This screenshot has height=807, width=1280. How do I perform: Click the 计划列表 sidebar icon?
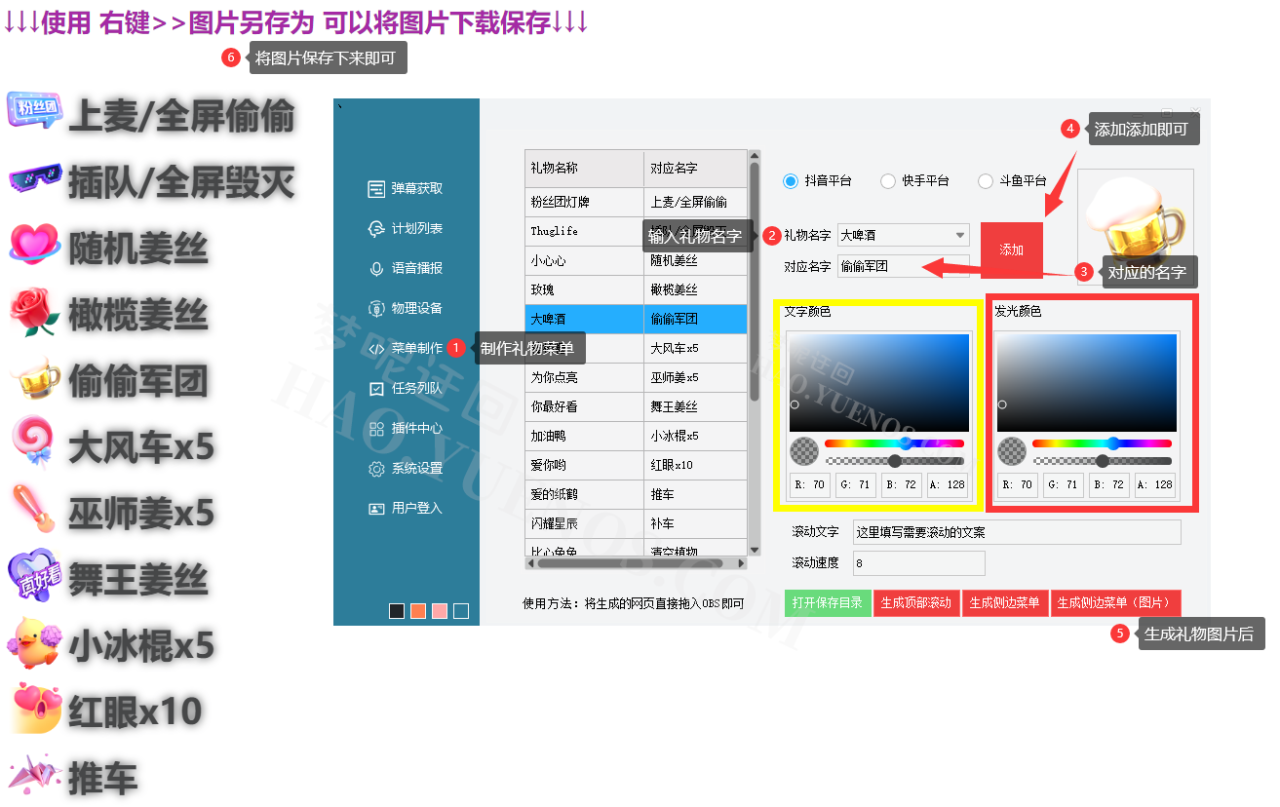tap(376, 228)
